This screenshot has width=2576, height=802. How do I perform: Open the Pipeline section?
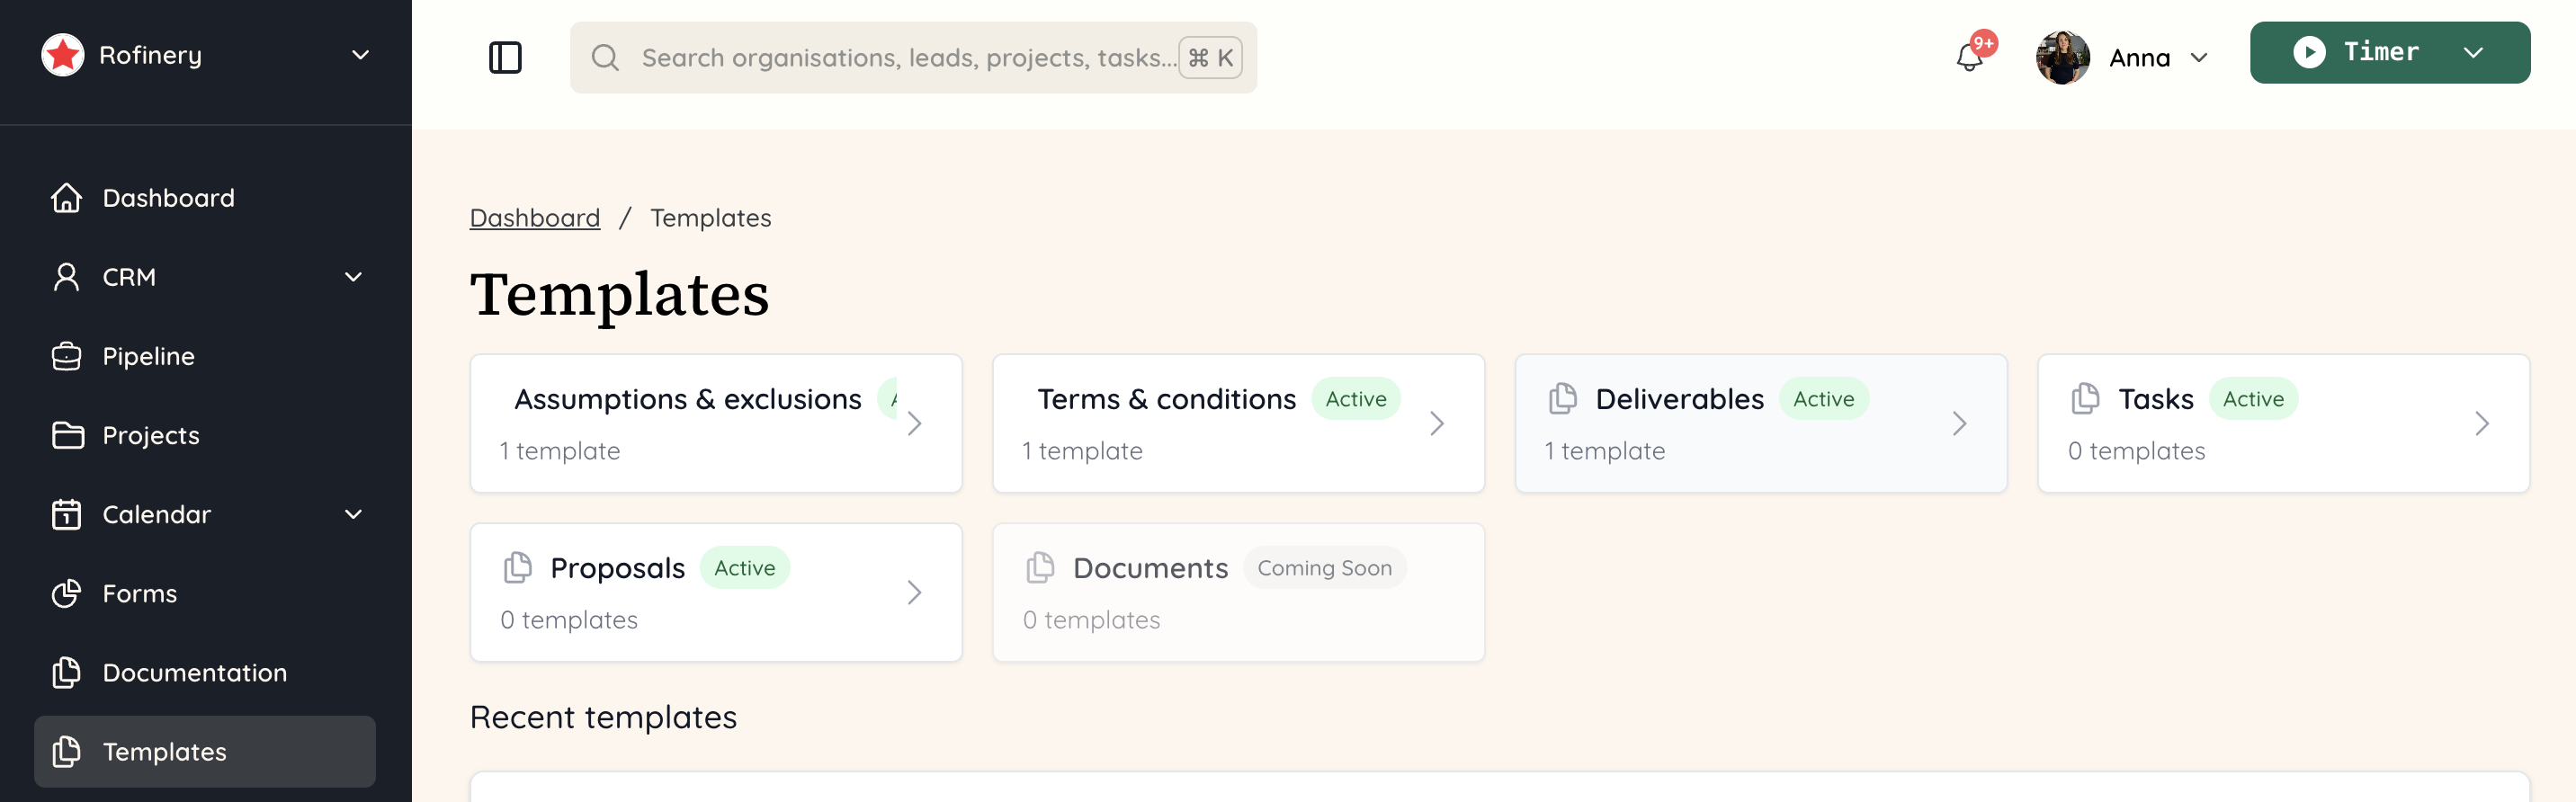pos(148,356)
